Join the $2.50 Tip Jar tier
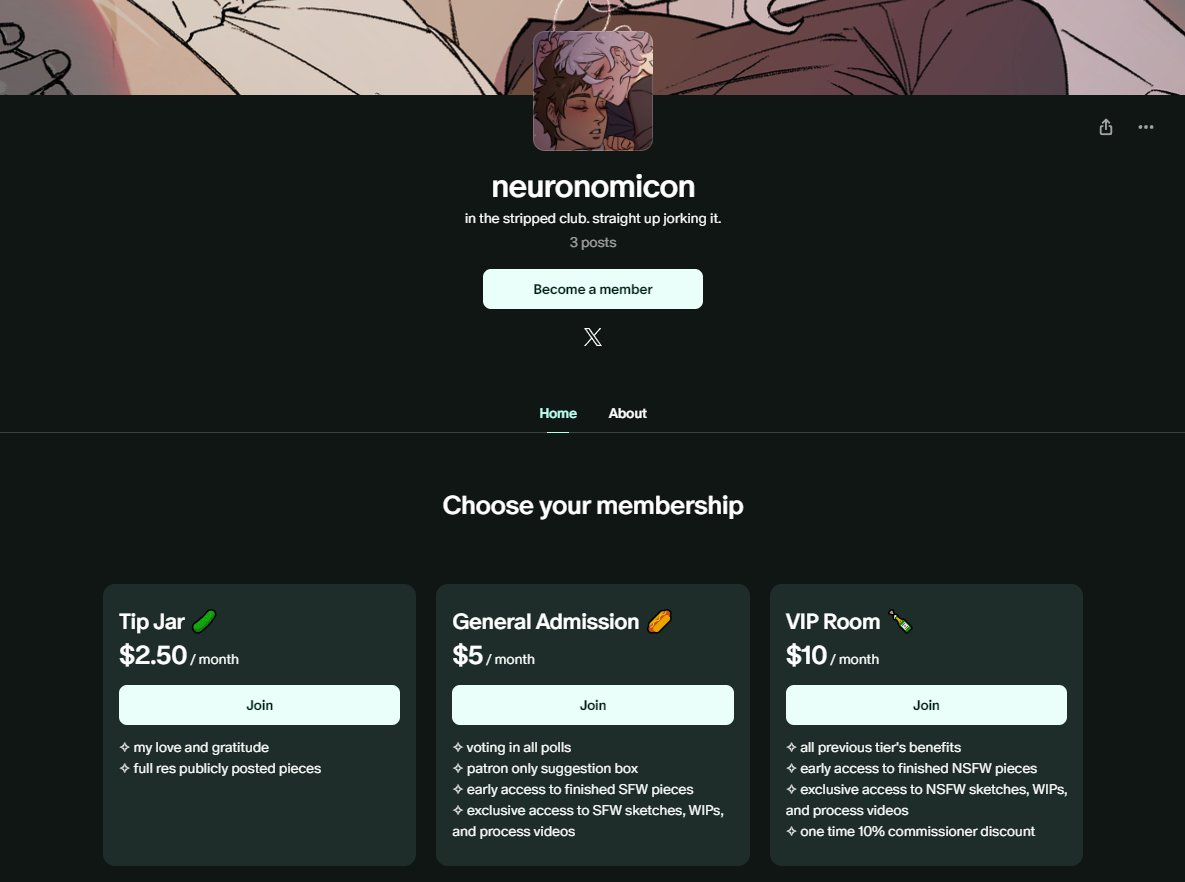 pos(259,705)
